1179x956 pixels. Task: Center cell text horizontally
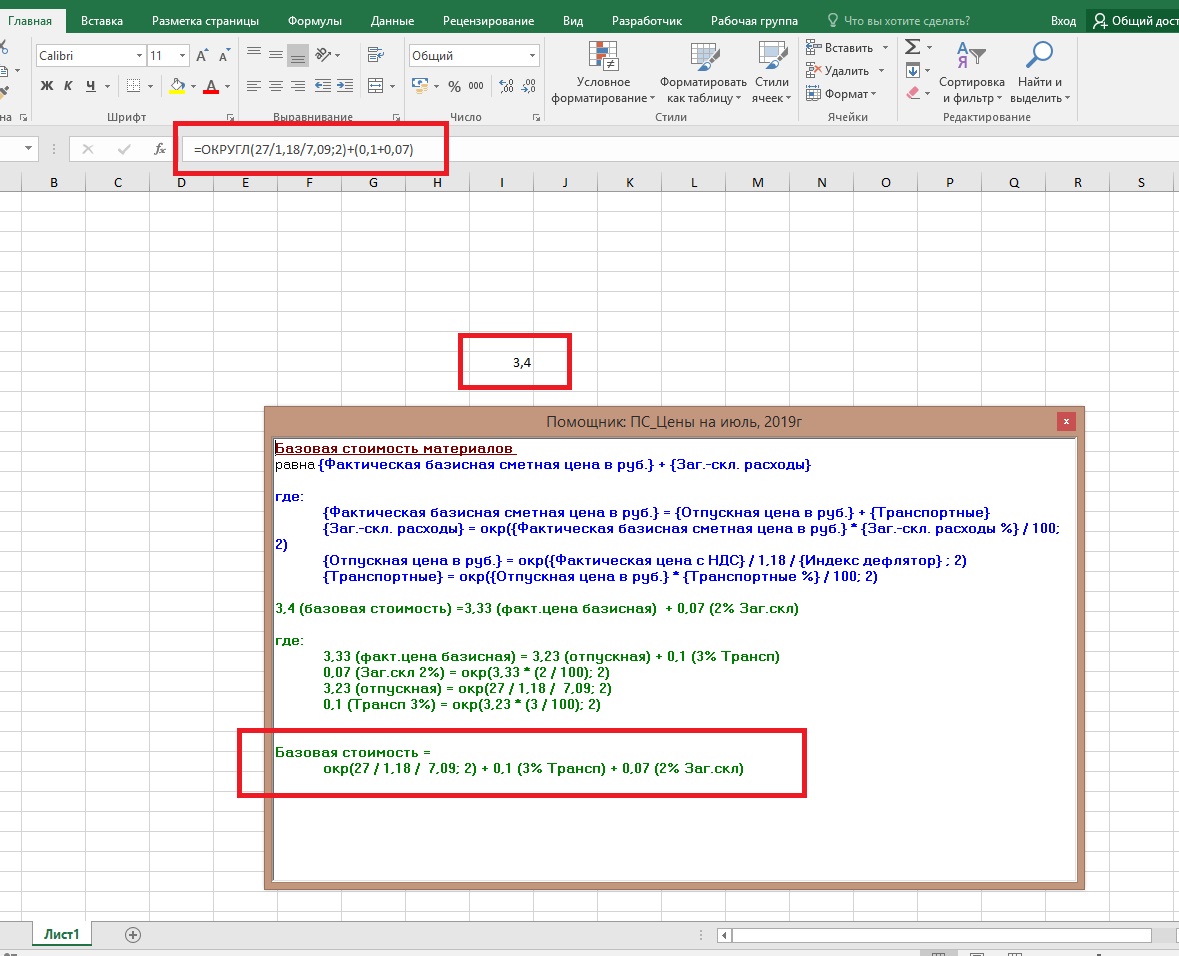pyautogui.click(x=276, y=86)
